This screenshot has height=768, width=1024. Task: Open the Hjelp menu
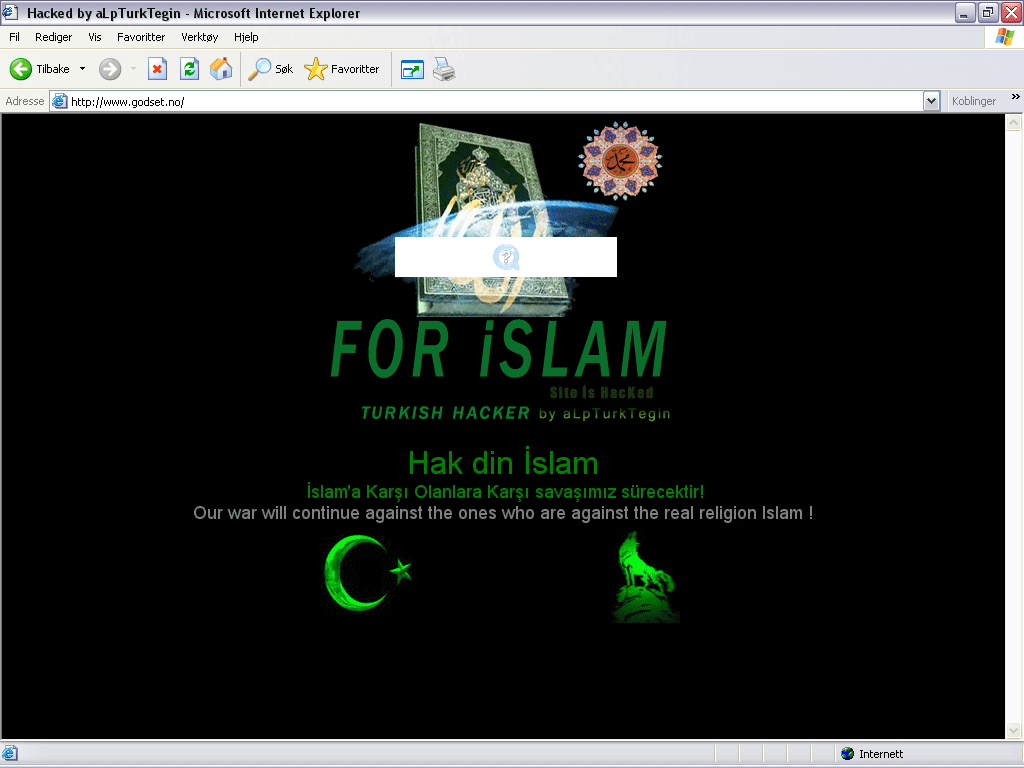pyautogui.click(x=246, y=37)
